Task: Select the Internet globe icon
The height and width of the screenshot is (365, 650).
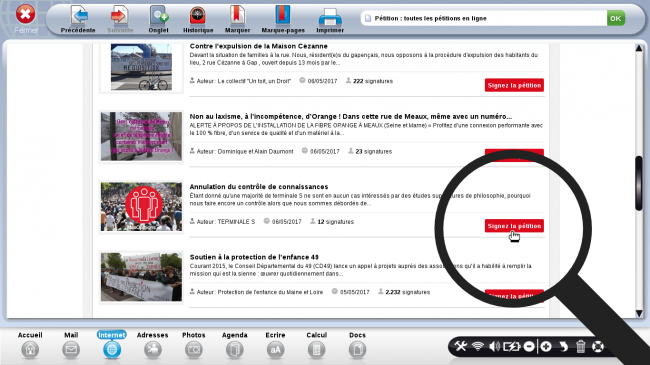Action: pyautogui.click(x=112, y=350)
